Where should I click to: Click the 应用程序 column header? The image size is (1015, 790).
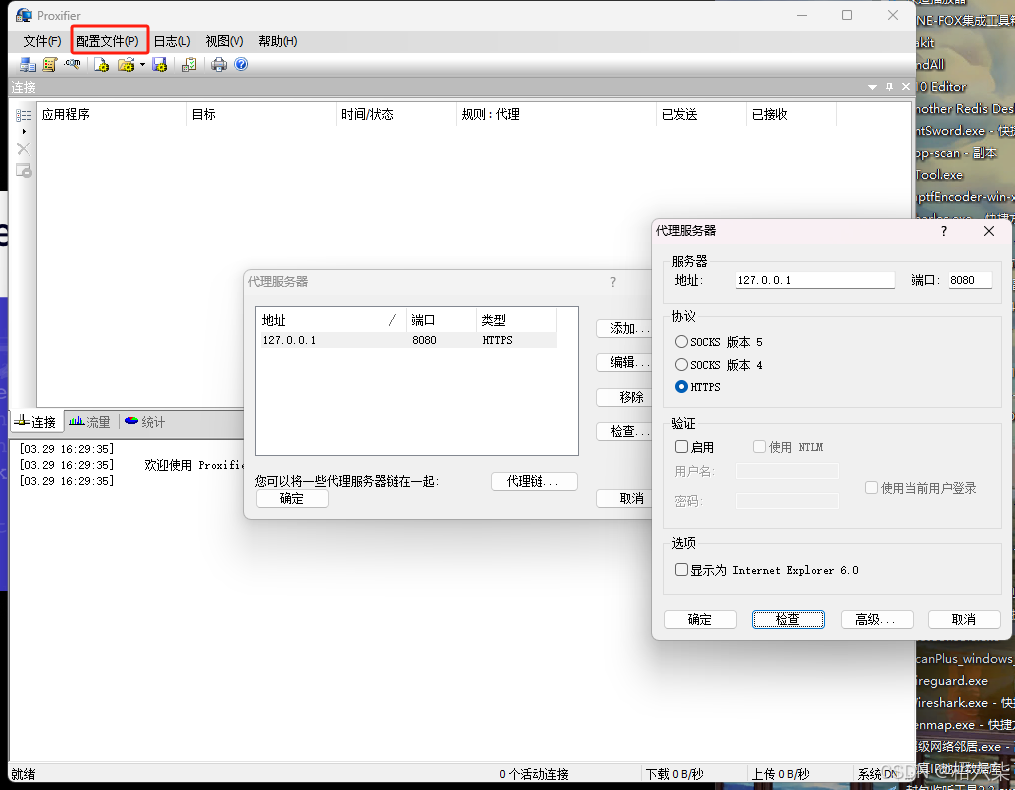click(x=111, y=115)
